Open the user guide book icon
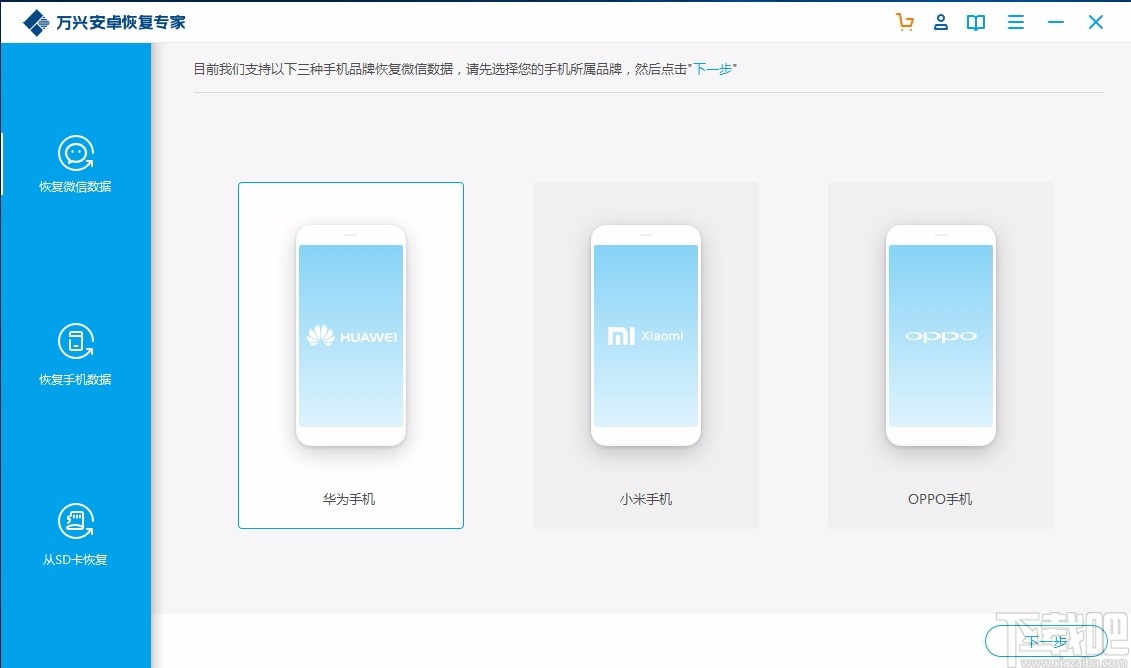Image resolution: width=1131 pixels, height=668 pixels. tap(976, 23)
